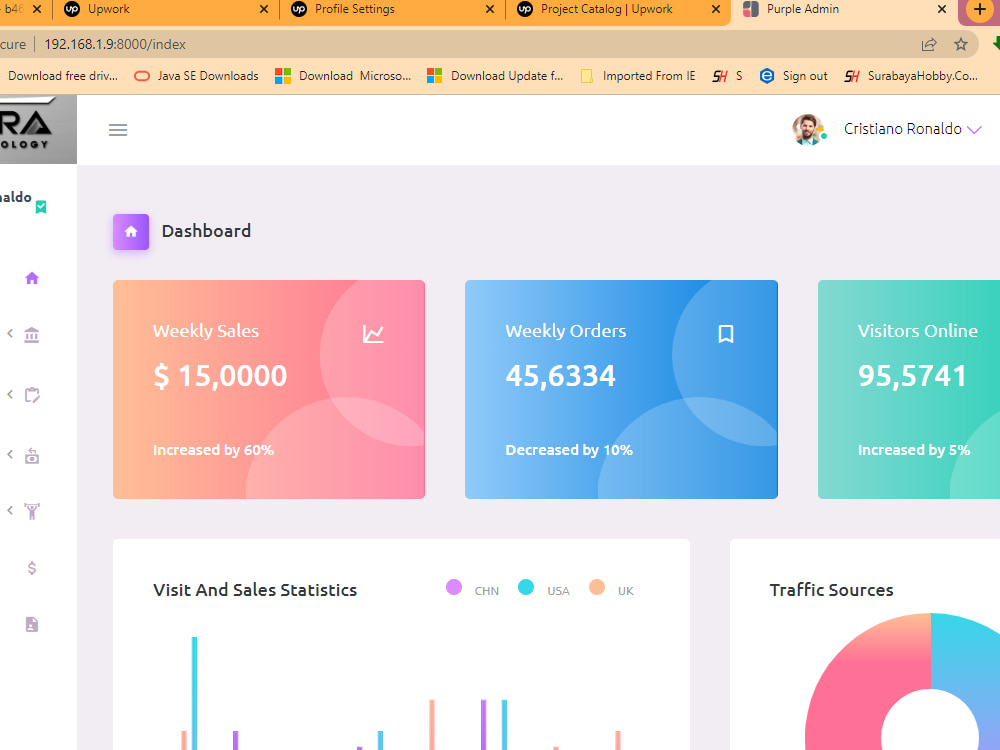Image resolution: width=1000 pixels, height=750 pixels.
Task: Open the SurabayaHobby.Co... bookmark
Action: [911, 76]
